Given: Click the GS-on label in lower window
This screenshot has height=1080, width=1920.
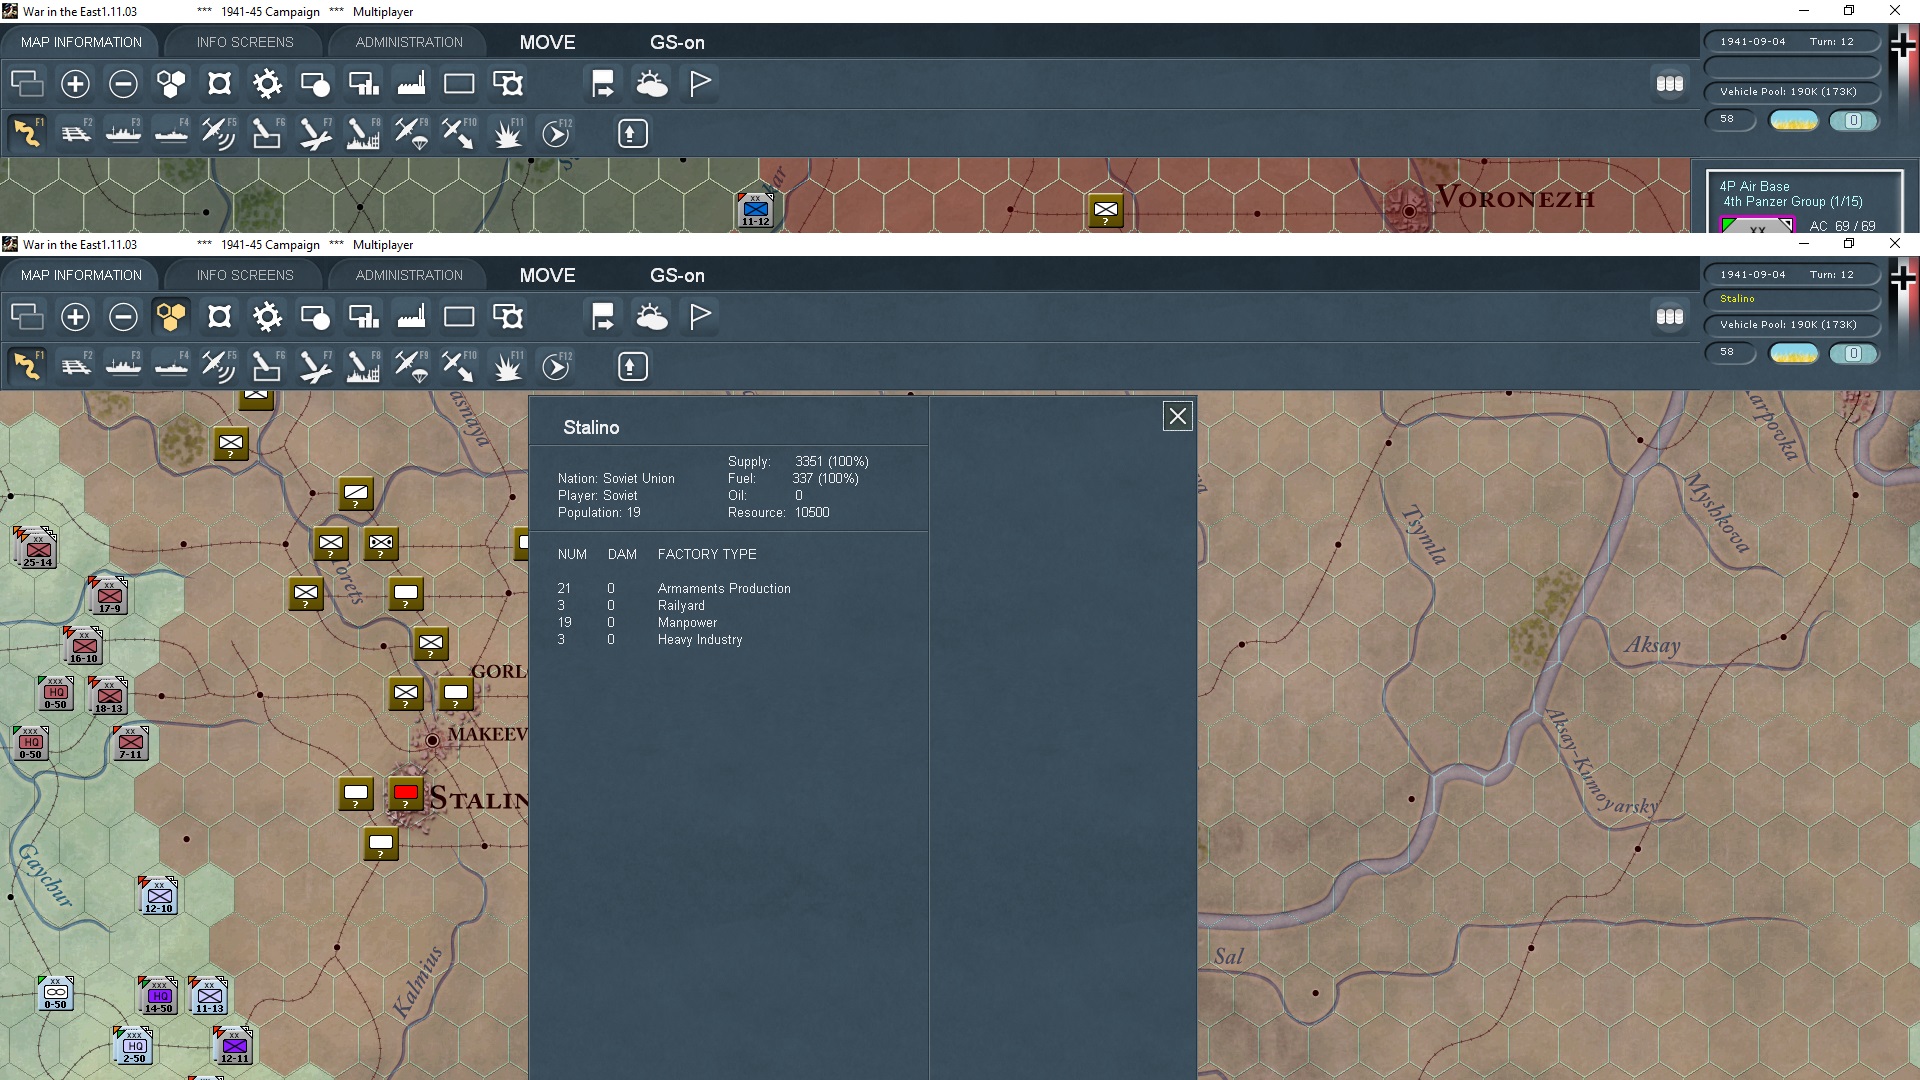Looking at the screenshot, I should tap(677, 275).
